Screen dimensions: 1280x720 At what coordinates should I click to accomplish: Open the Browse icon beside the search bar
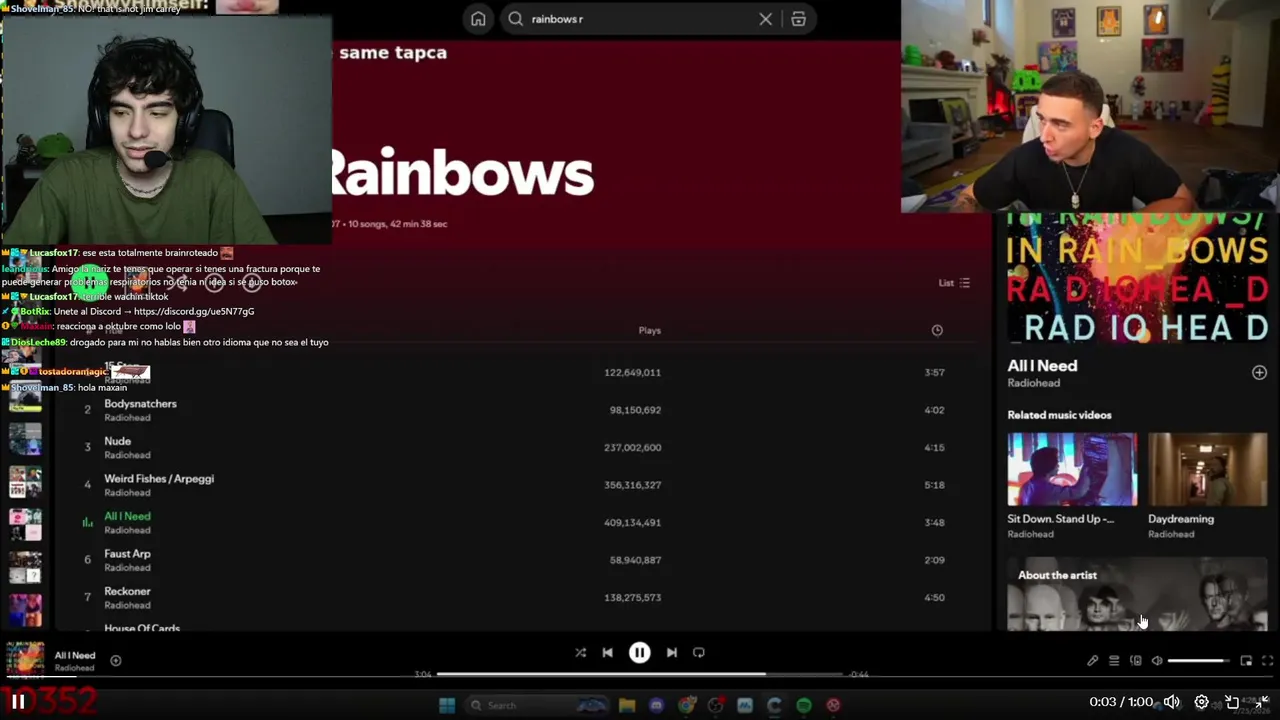pos(798,19)
